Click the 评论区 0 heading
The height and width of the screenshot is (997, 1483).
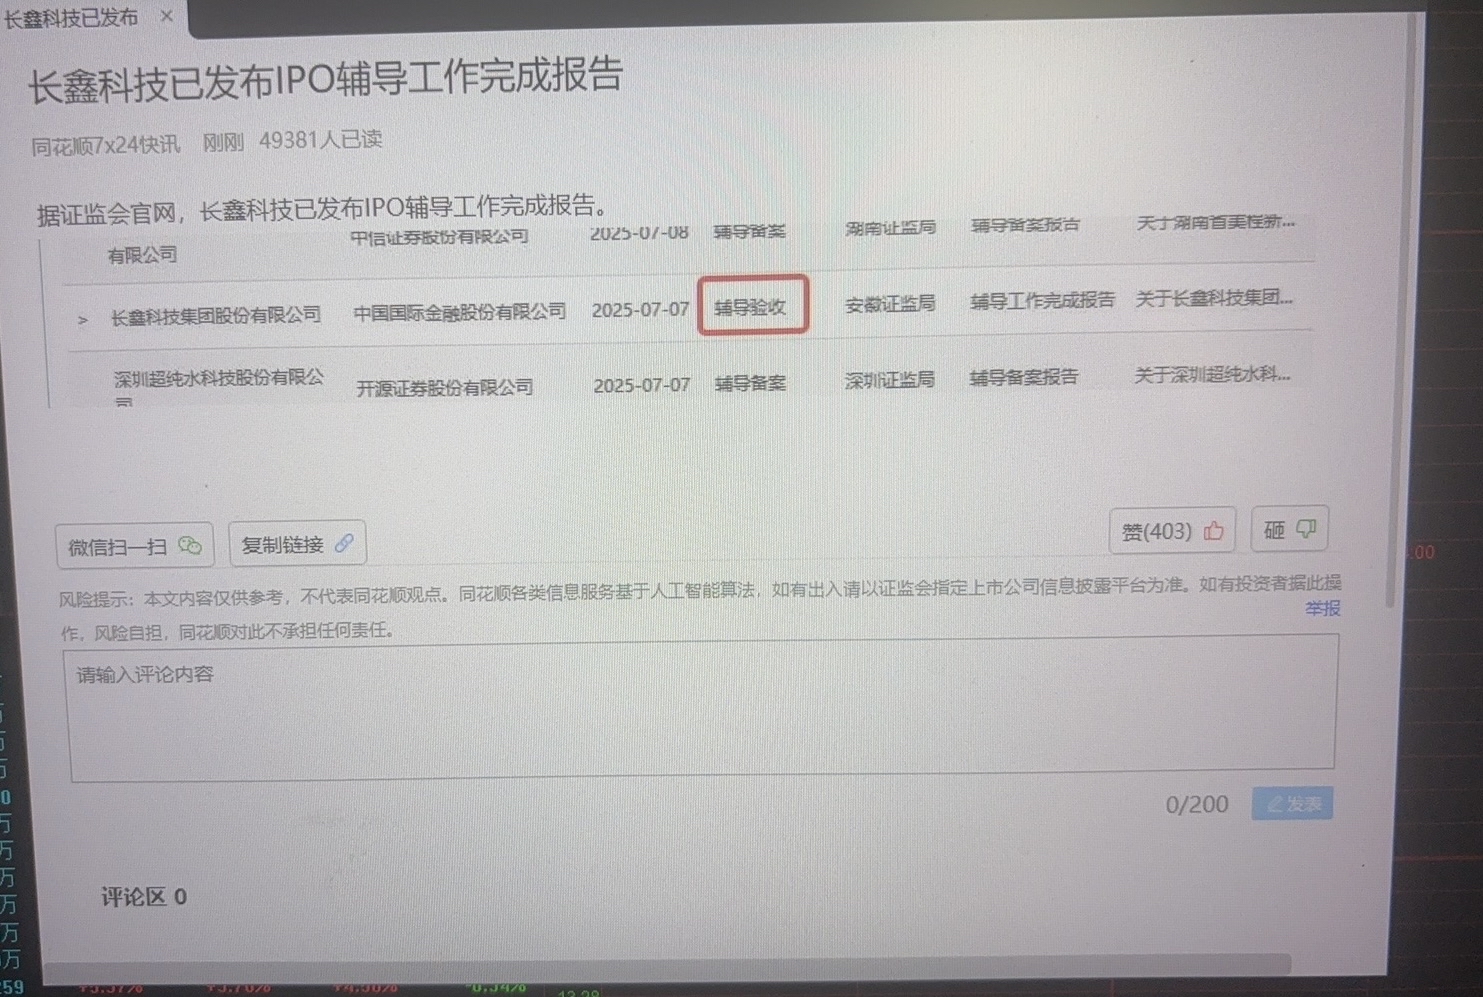144,897
